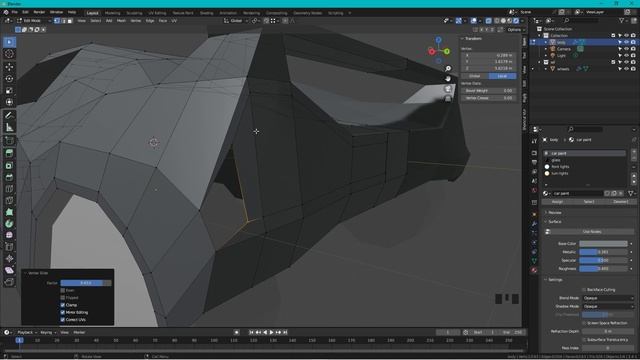Select the glass material slot
This screenshot has width=640, height=360.
click(584, 160)
